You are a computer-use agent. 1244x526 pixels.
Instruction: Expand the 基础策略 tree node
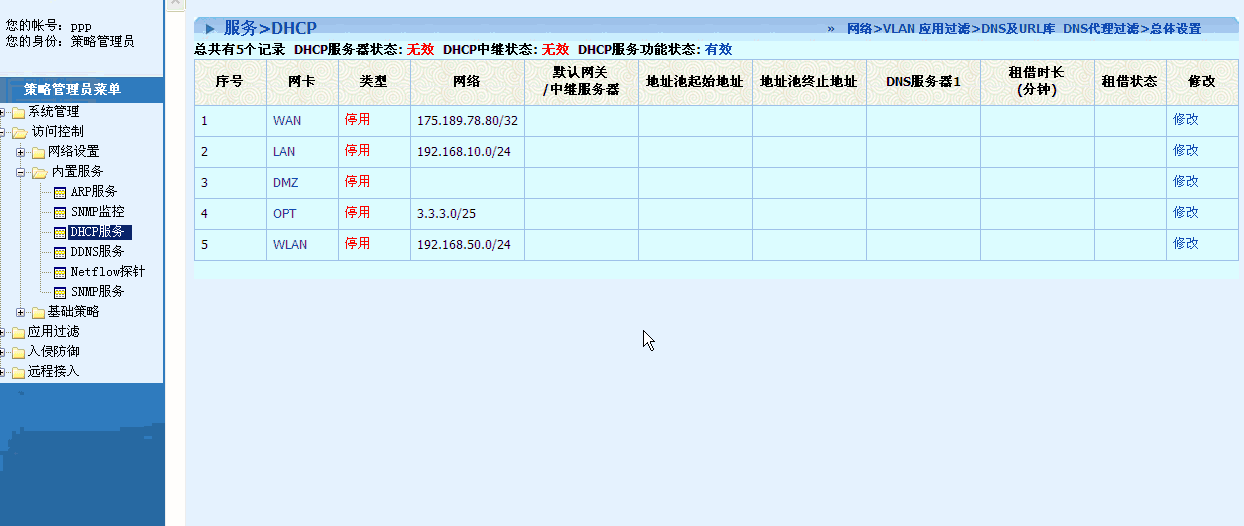click(x=21, y=312)
